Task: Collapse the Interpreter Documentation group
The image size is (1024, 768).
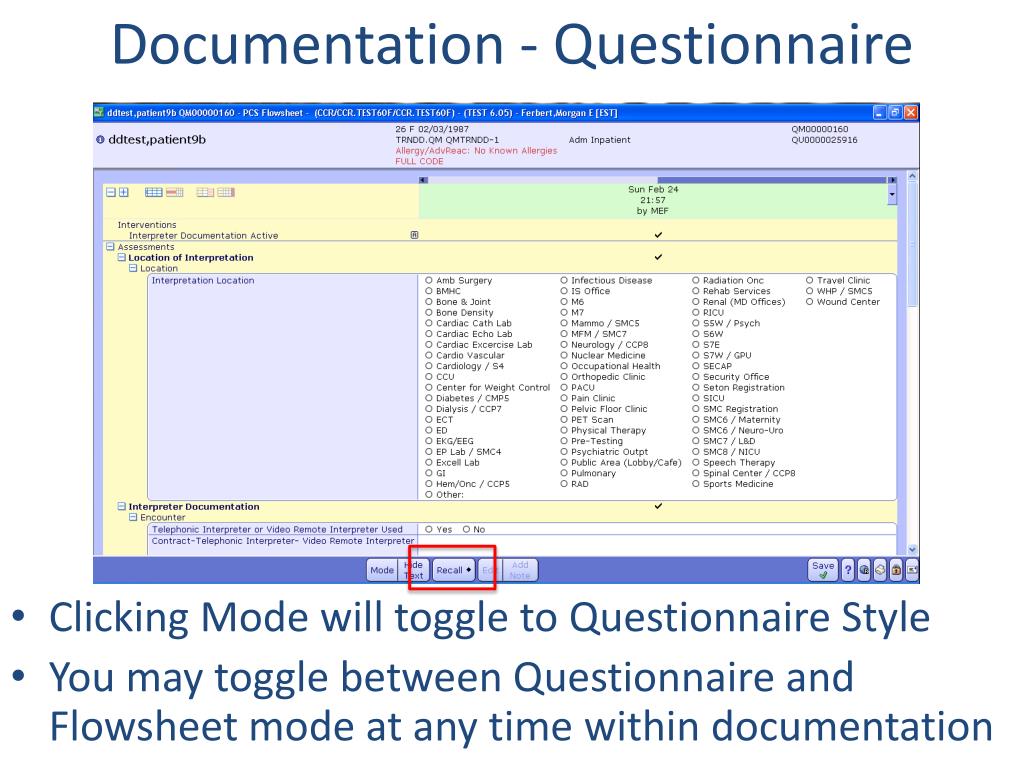Action: click(121, 506)
